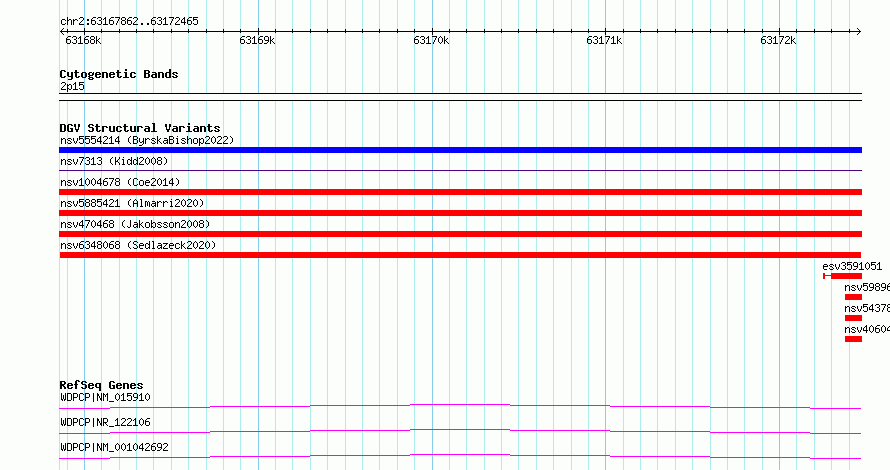Image resolution: width=890 pixels, height=470 pixels.
Task: Open the WDPCP|NR_122106 transcript label
Action: pos(105,422)
